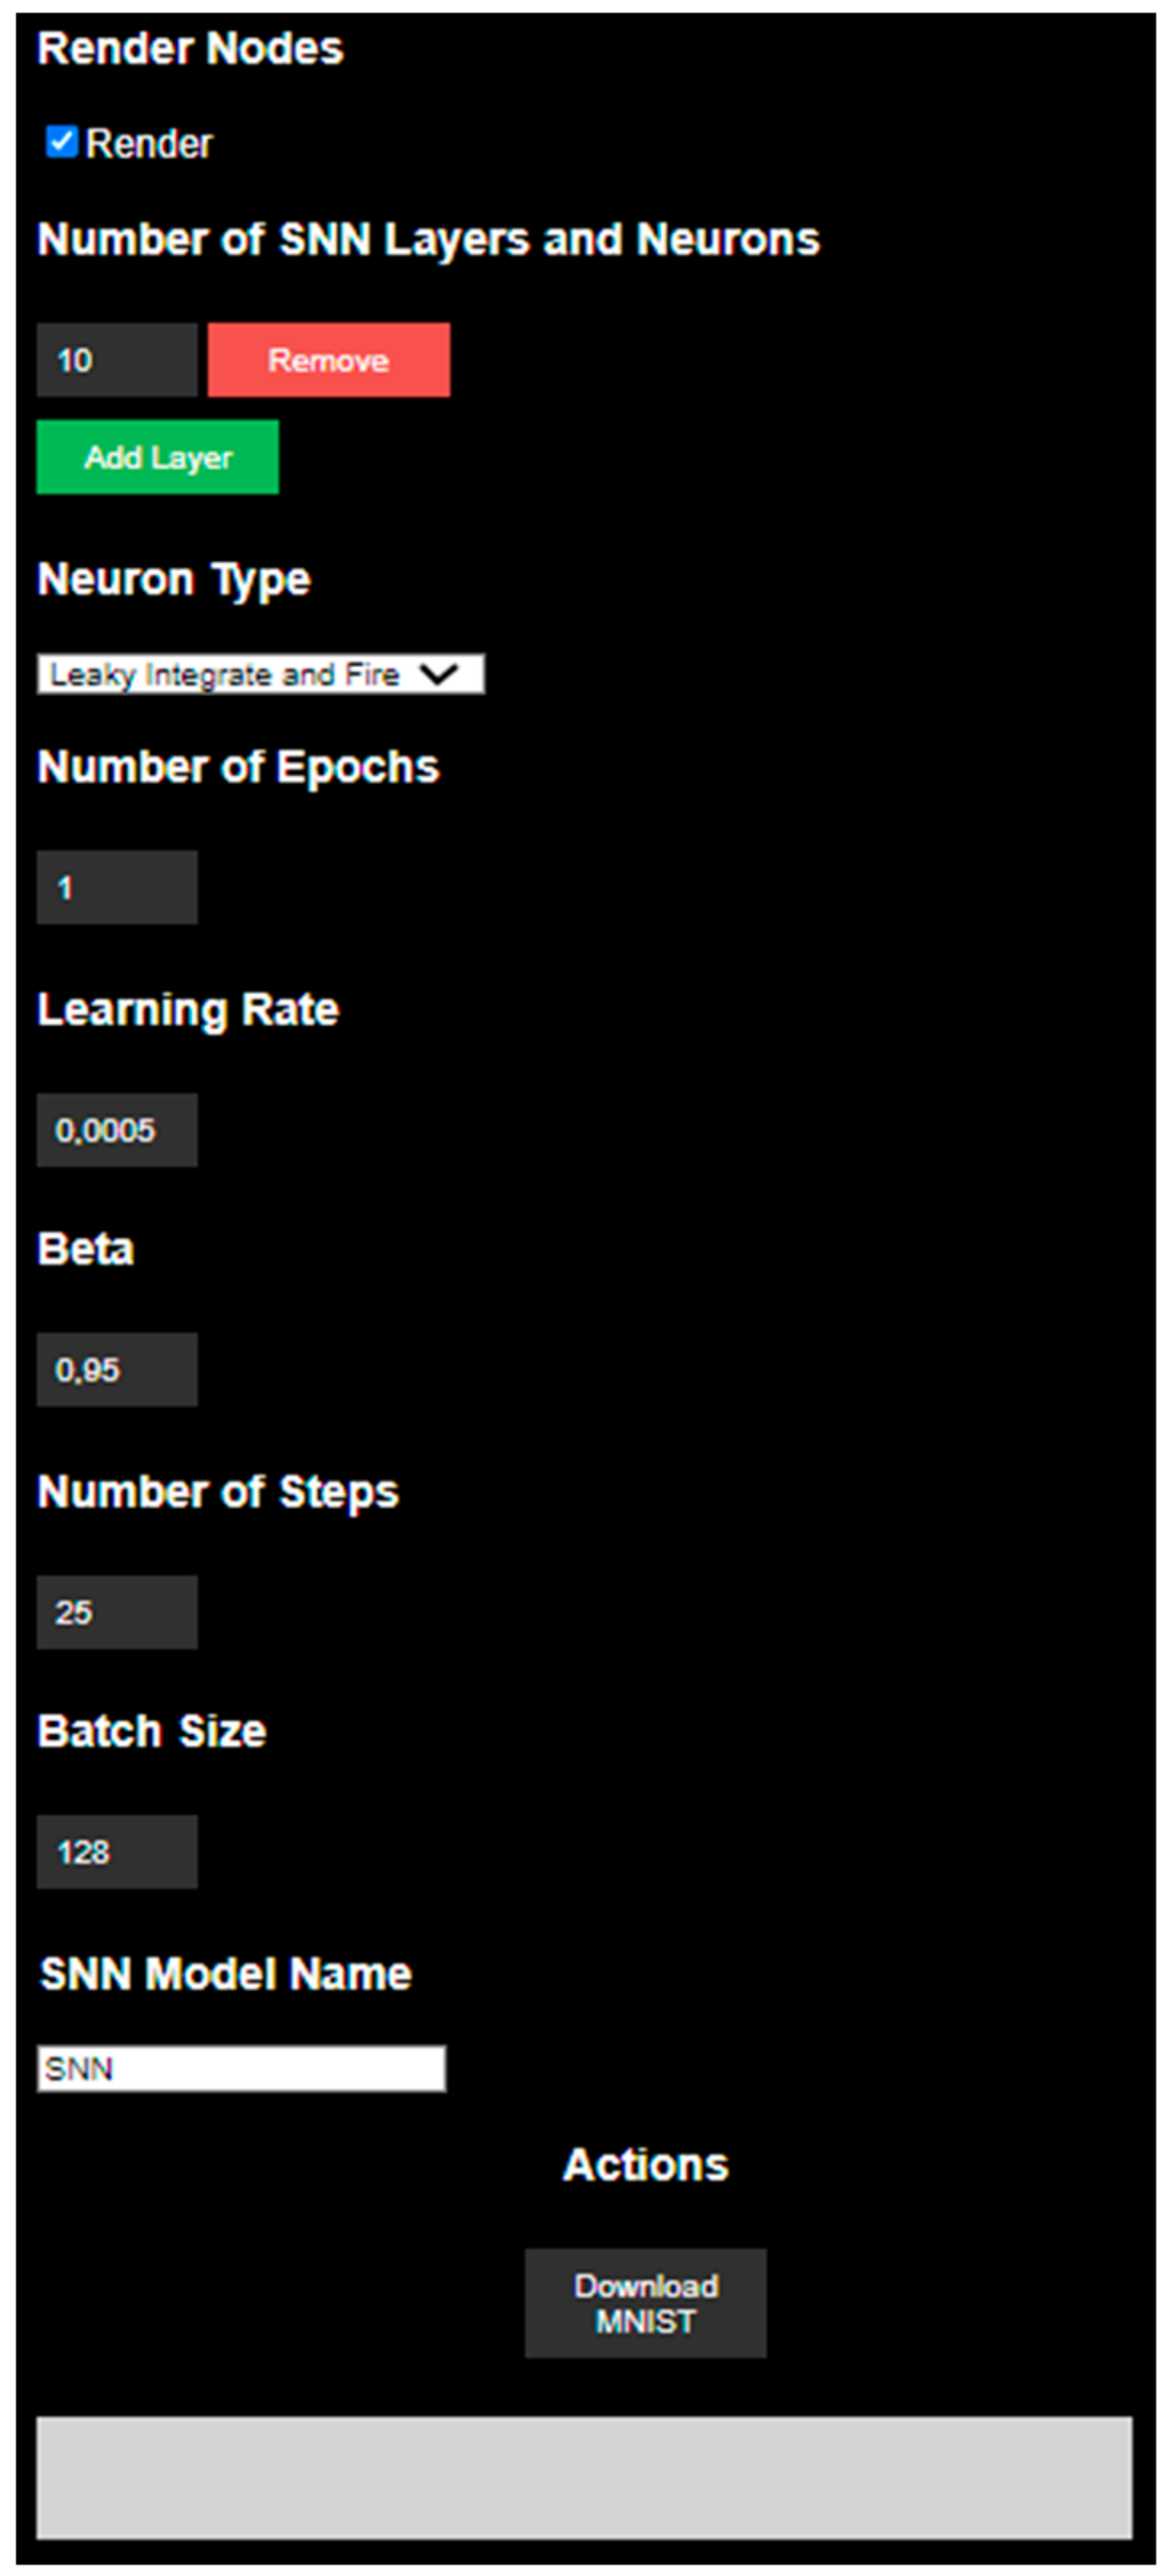Click the Number of Epochs input field
Image resolution: width=1169 pixels, height=2576 pixels.
[117, 887]
